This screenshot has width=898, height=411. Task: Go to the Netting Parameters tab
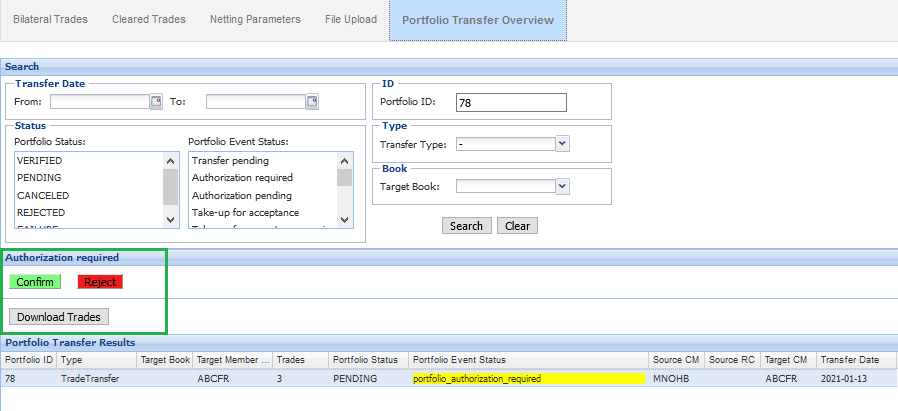point(255,19)
